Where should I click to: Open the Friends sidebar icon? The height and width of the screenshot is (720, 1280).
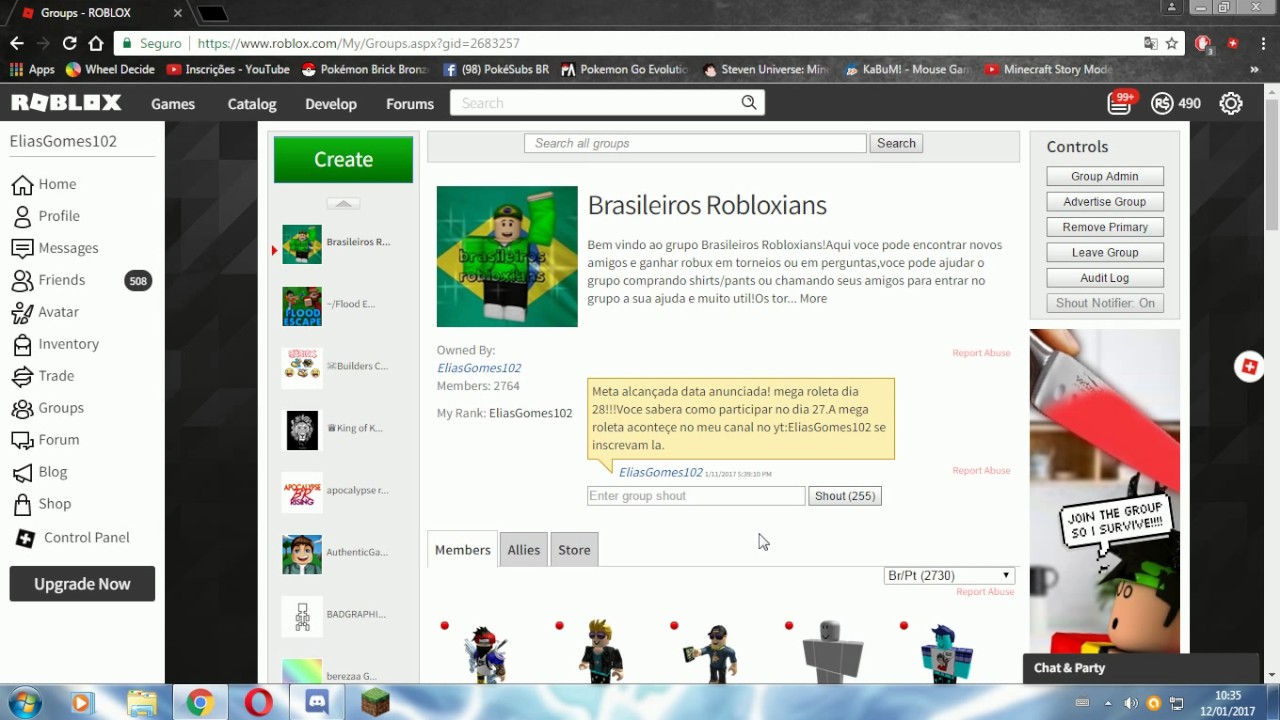point(22,280)
